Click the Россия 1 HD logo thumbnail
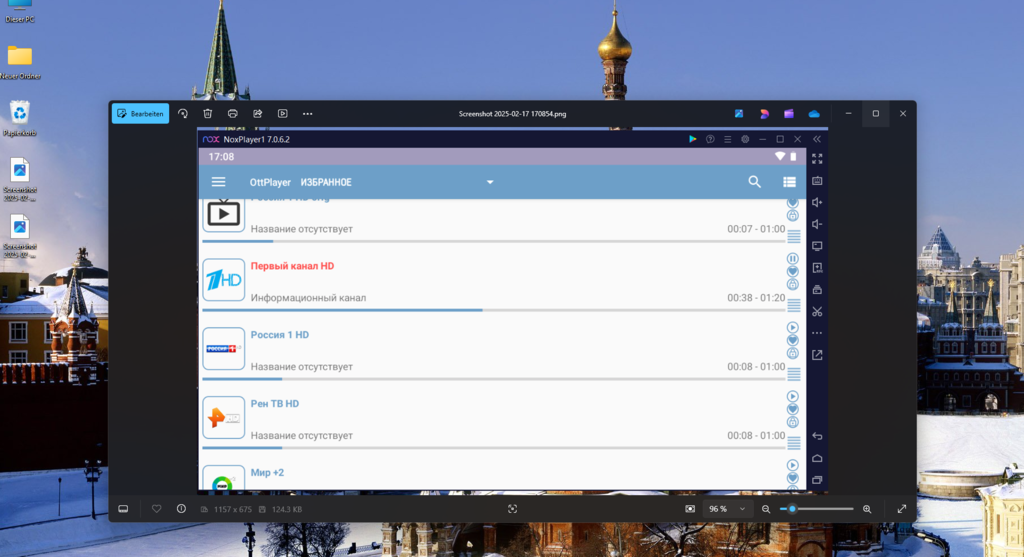Viewport: 1024px width, 557px height. [x=223, y=349]
